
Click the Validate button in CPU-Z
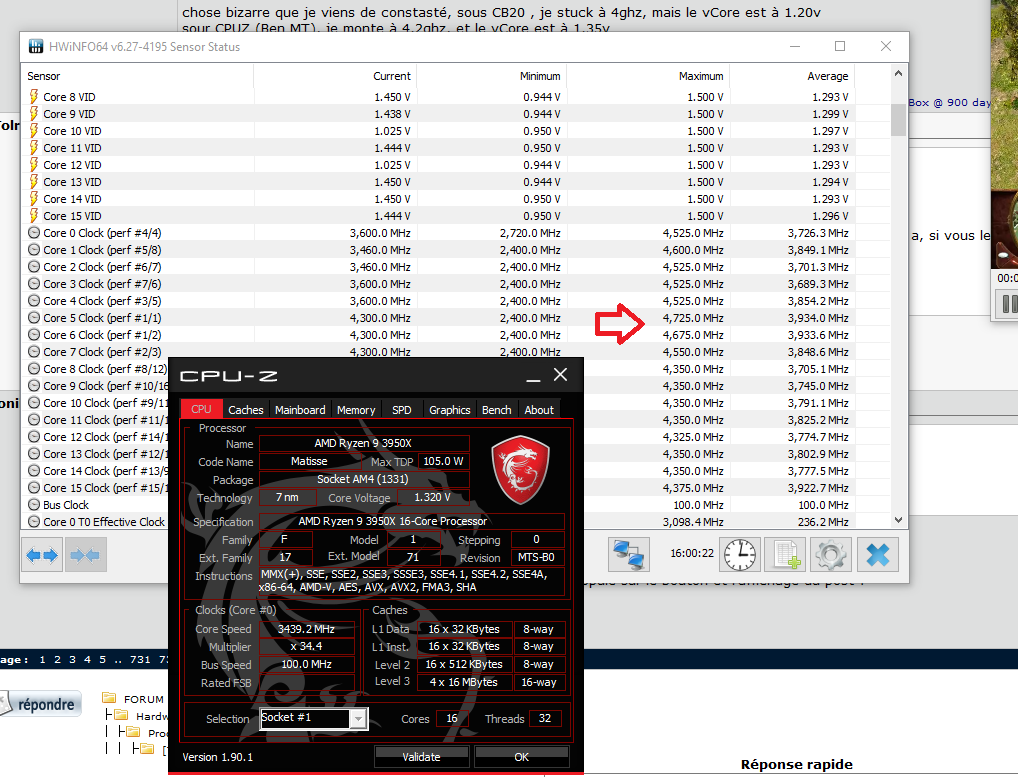tap(421, 756)
